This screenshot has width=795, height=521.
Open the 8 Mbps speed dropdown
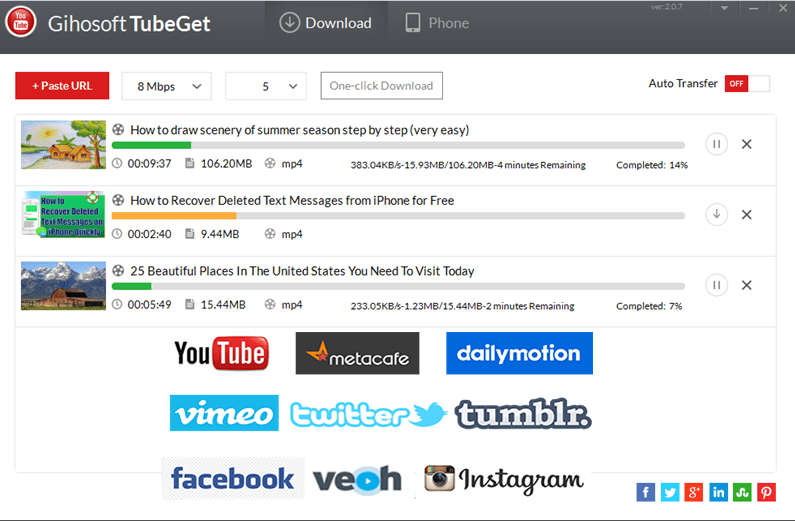click(x=166, y=86)
